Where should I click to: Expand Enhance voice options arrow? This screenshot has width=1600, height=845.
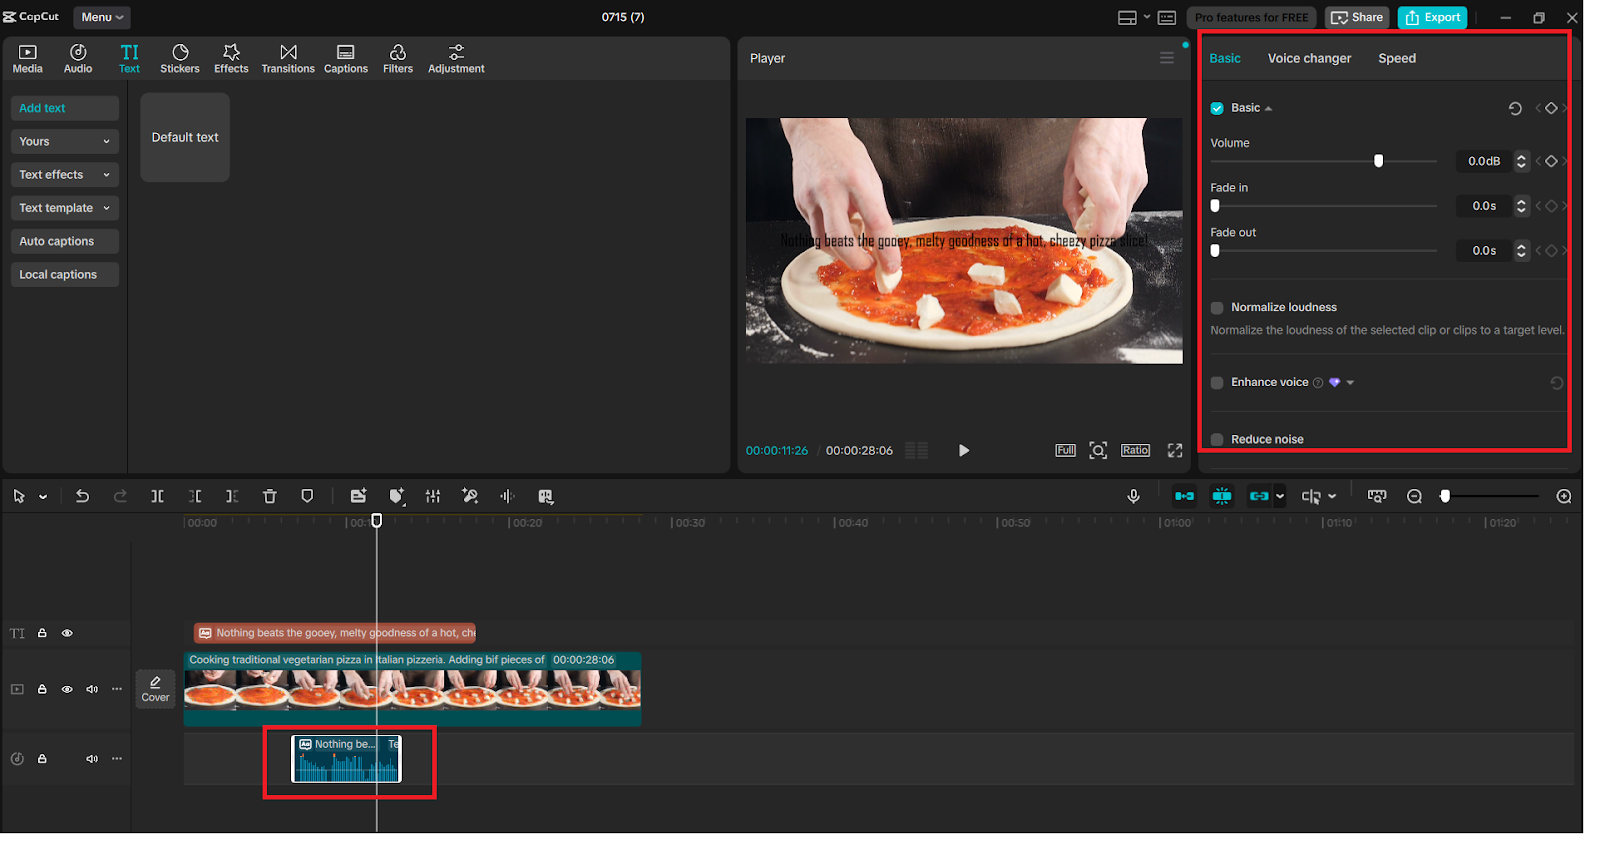(1351, 383)
